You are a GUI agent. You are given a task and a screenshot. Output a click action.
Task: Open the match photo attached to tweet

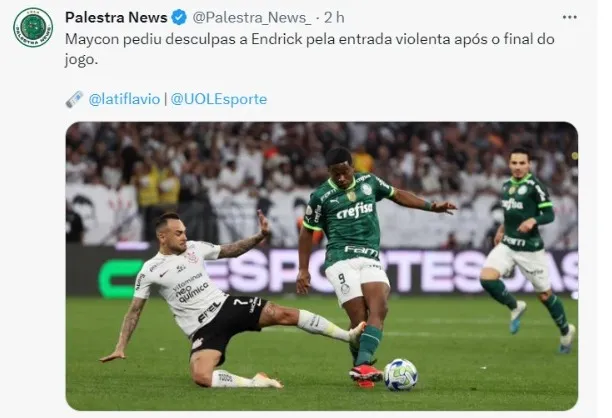(x=322, y=266)
